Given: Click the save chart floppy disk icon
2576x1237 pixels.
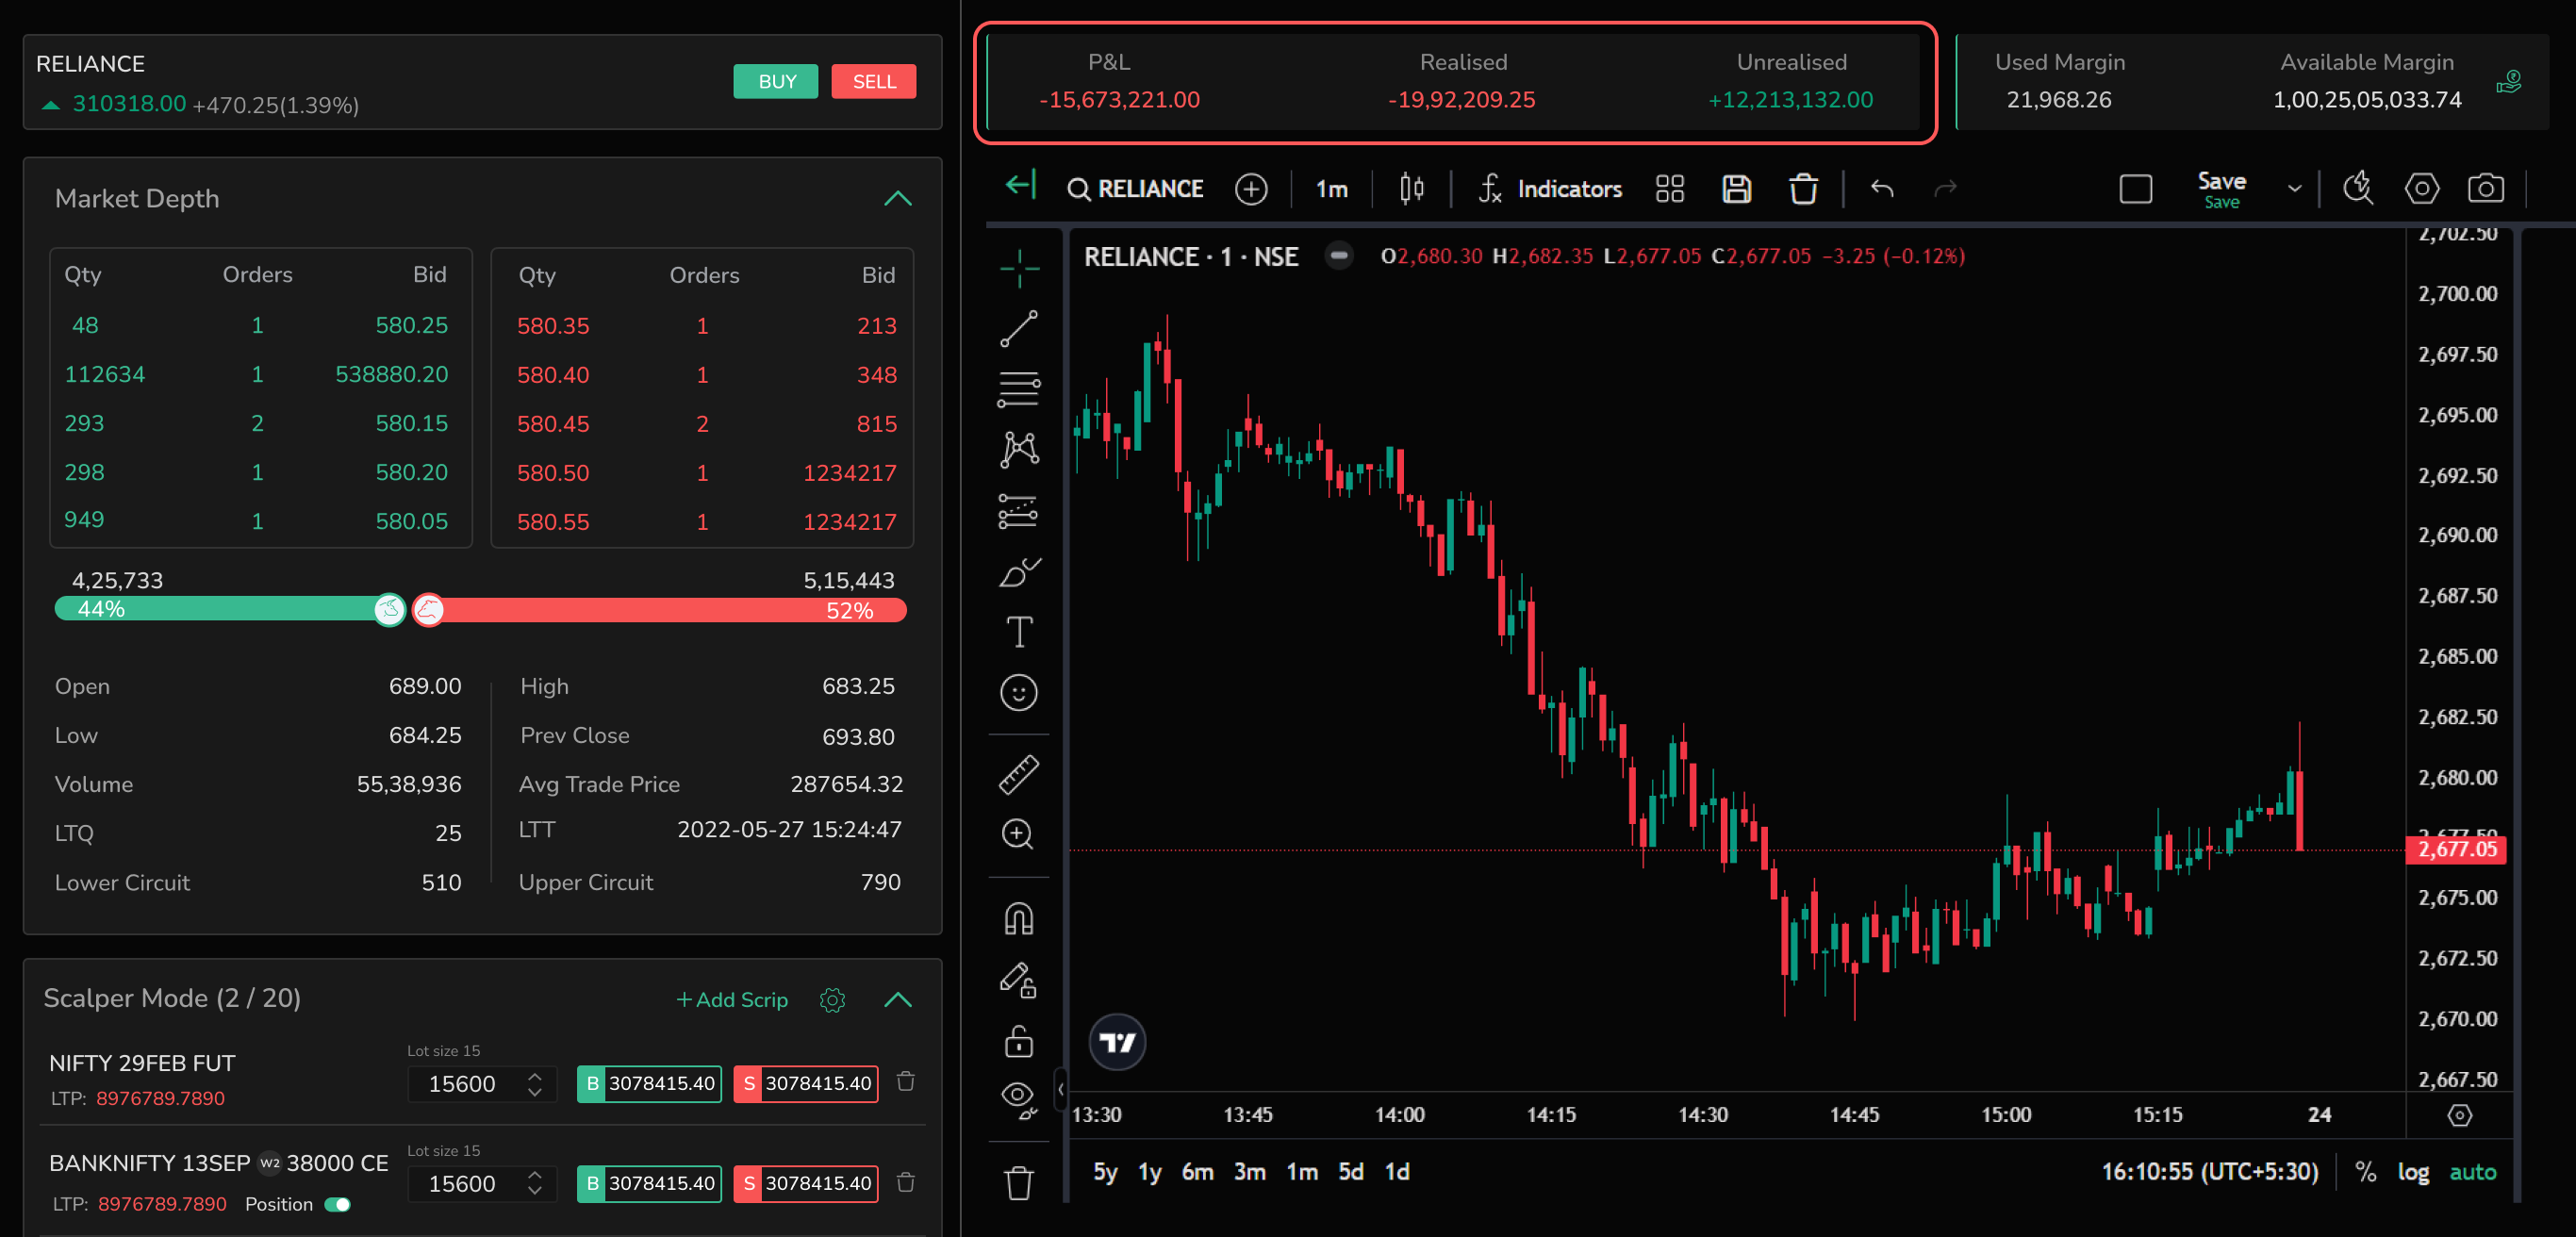Looking at the screenshot, I should click(1736, 189).
